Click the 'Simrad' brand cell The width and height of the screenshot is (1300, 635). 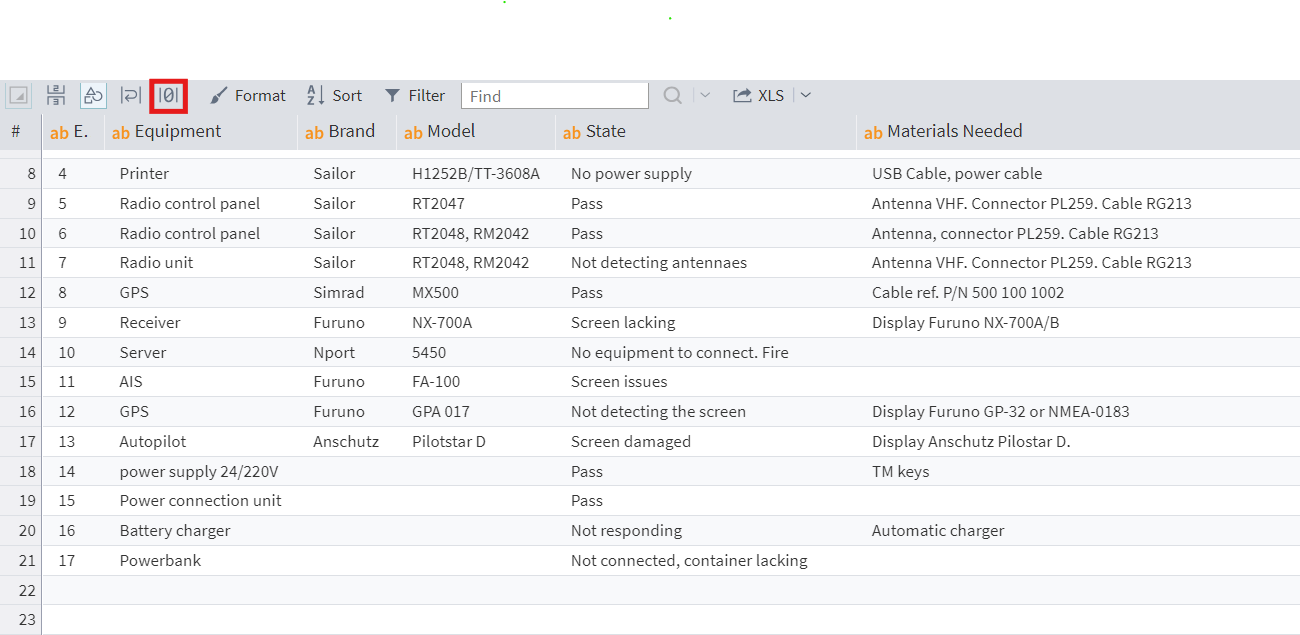pyautogui.click(x=339, y=293)
